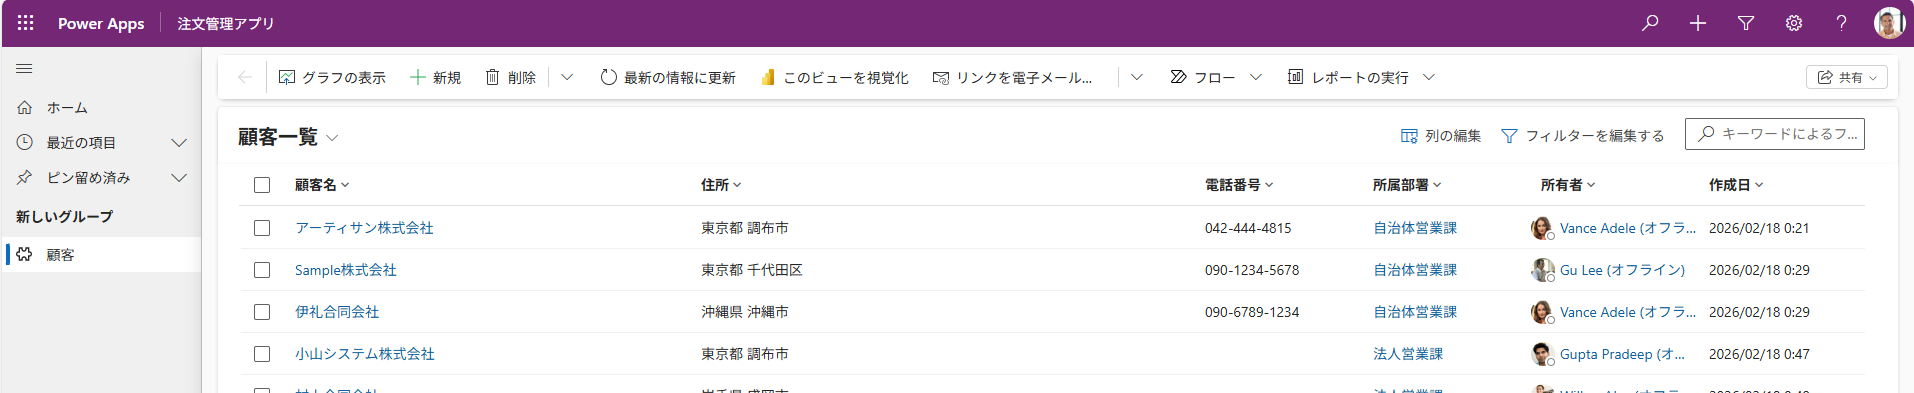Check the アーティサン株式会社 row checkbox
1914x393 pixels.
point(262,228)
